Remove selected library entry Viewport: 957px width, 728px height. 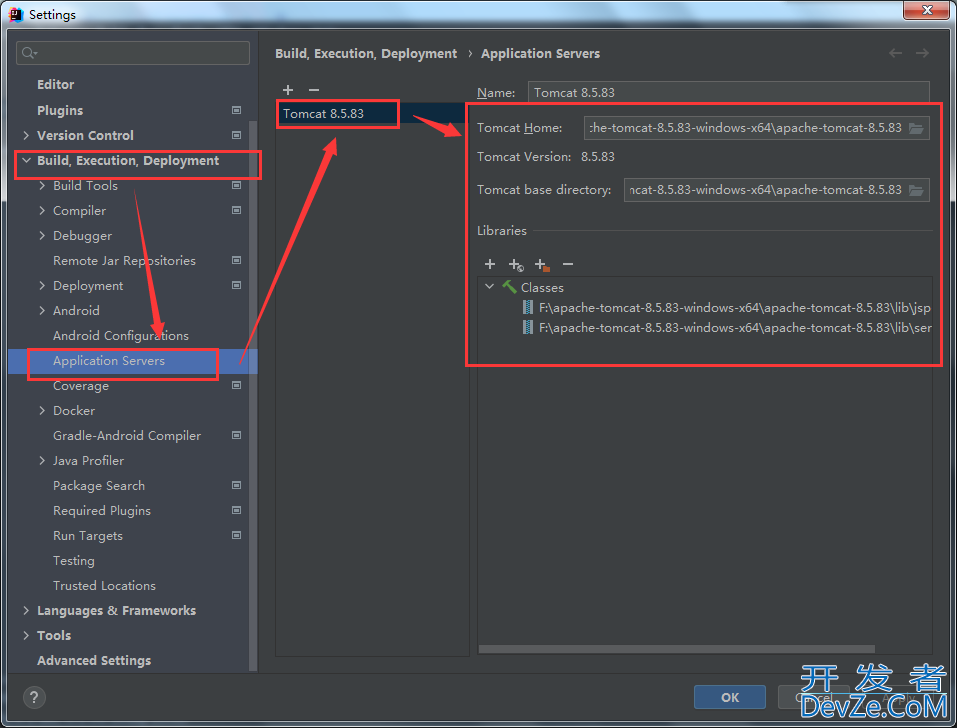click(x=568, y=264)
